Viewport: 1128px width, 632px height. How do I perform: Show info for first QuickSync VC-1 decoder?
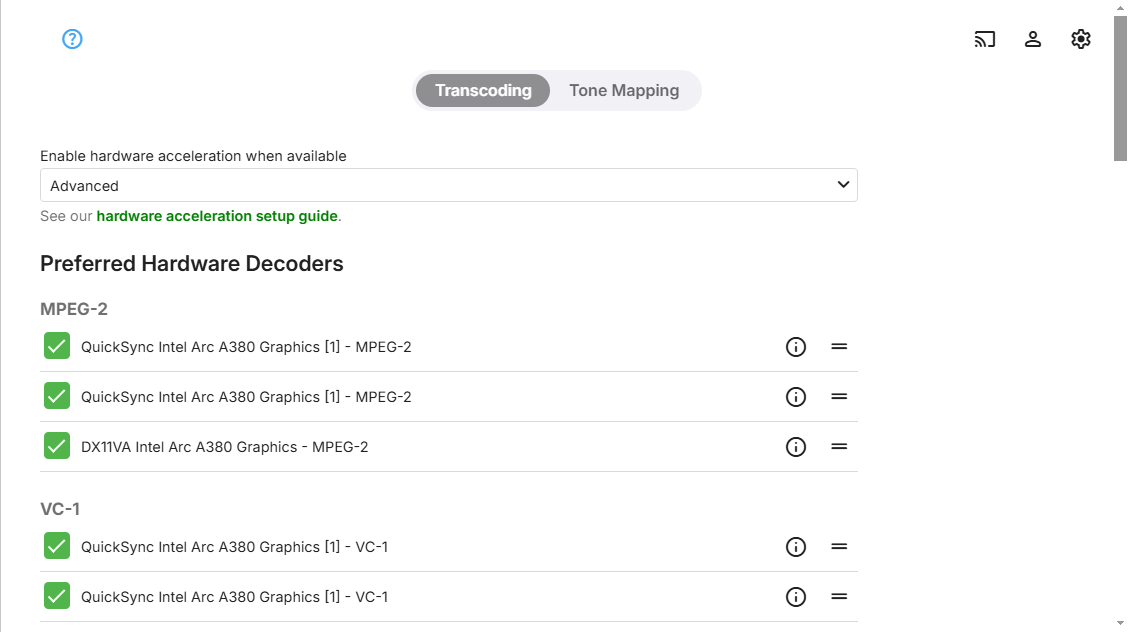796,547
